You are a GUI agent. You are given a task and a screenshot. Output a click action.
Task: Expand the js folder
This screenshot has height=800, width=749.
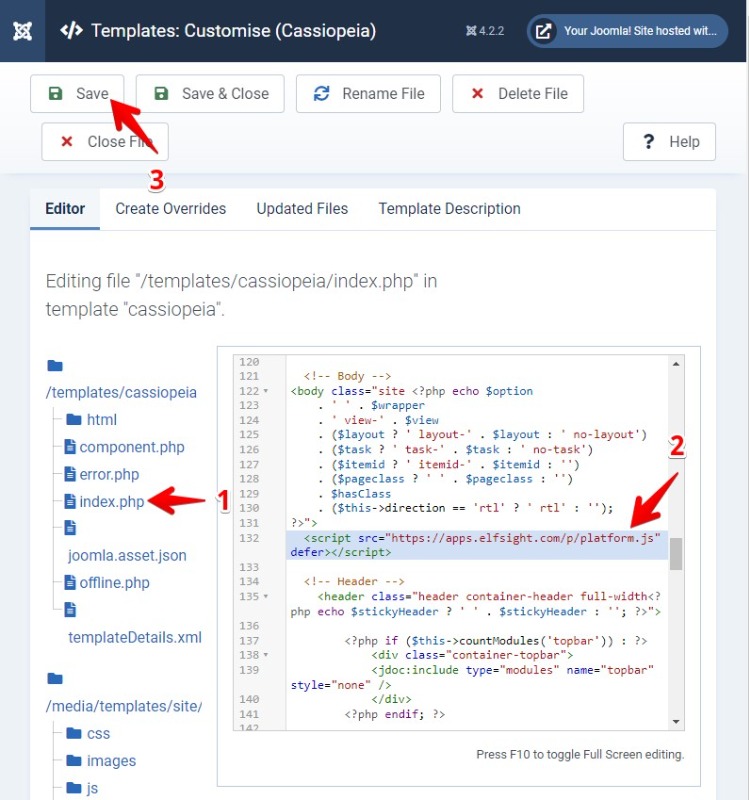[x=92, y=788]
